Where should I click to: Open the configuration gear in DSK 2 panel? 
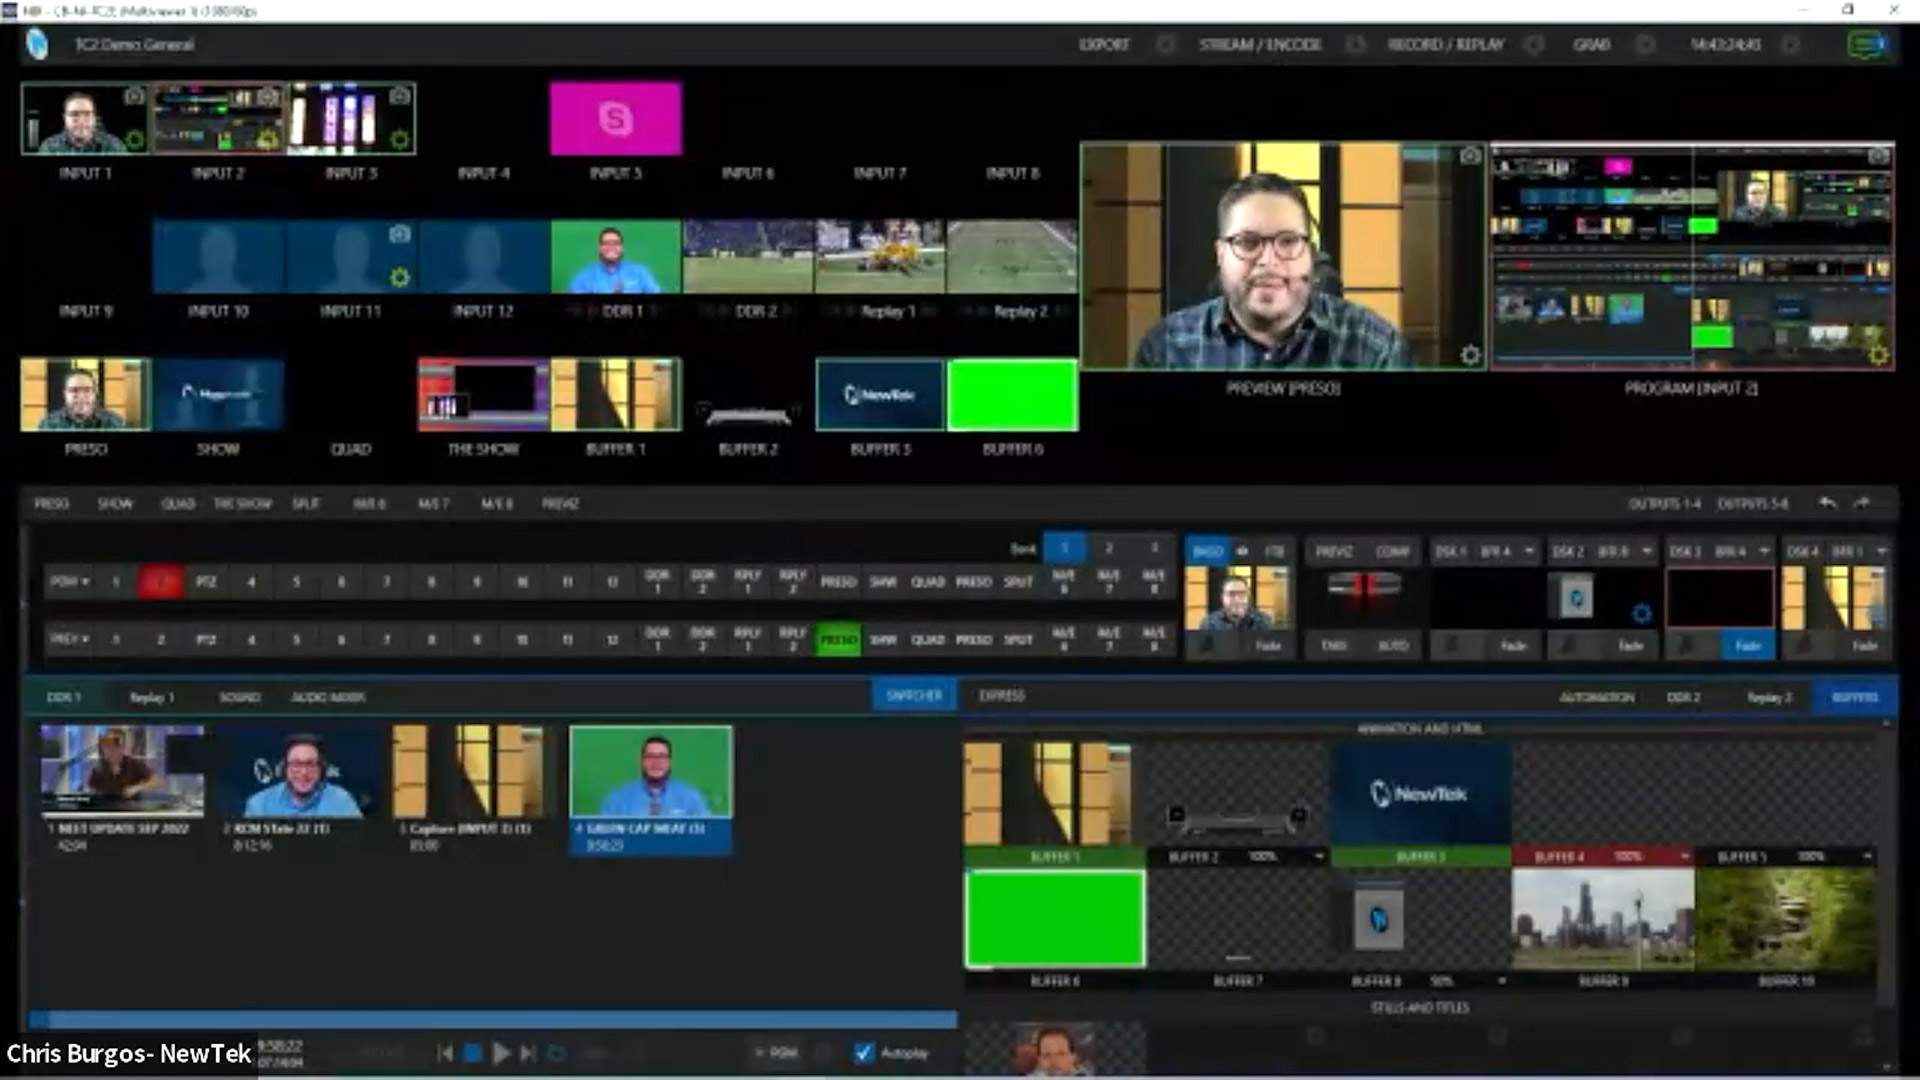[1641, 613]
